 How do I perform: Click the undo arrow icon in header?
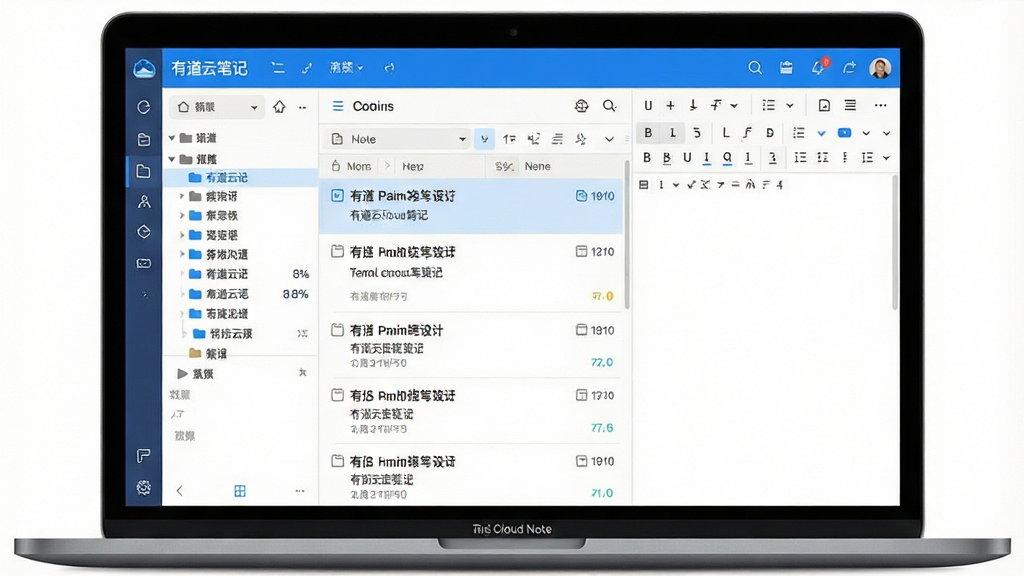coord(389,67)
